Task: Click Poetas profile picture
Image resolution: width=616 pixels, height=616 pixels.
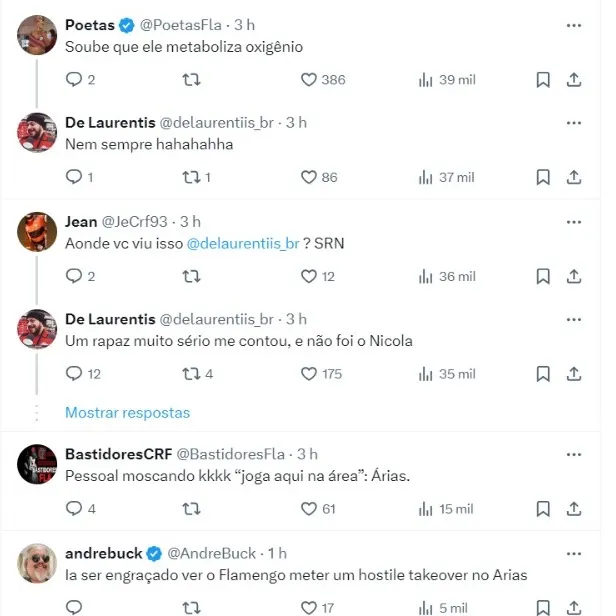Action: point(37,35)
